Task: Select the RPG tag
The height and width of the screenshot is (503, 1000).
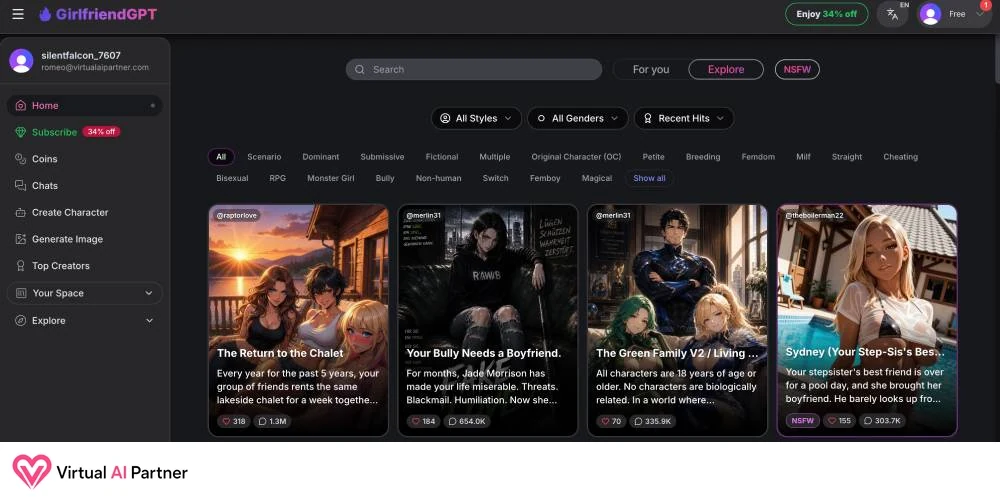Action: coord(277,179)
